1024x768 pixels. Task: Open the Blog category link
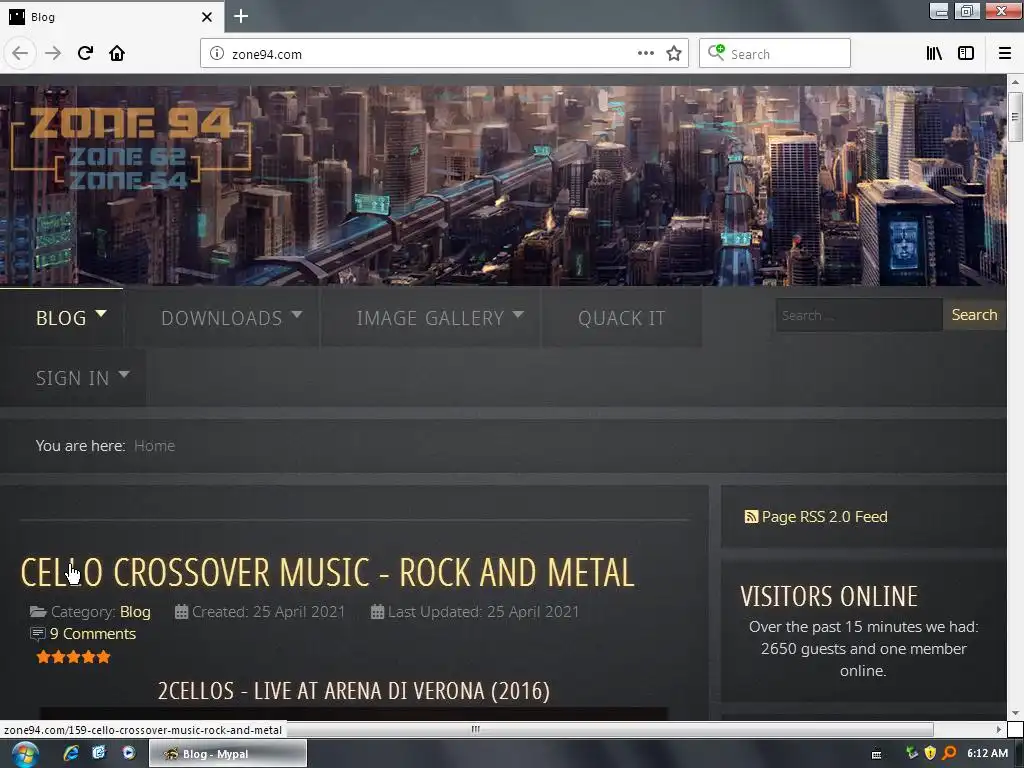click(135, 612)
